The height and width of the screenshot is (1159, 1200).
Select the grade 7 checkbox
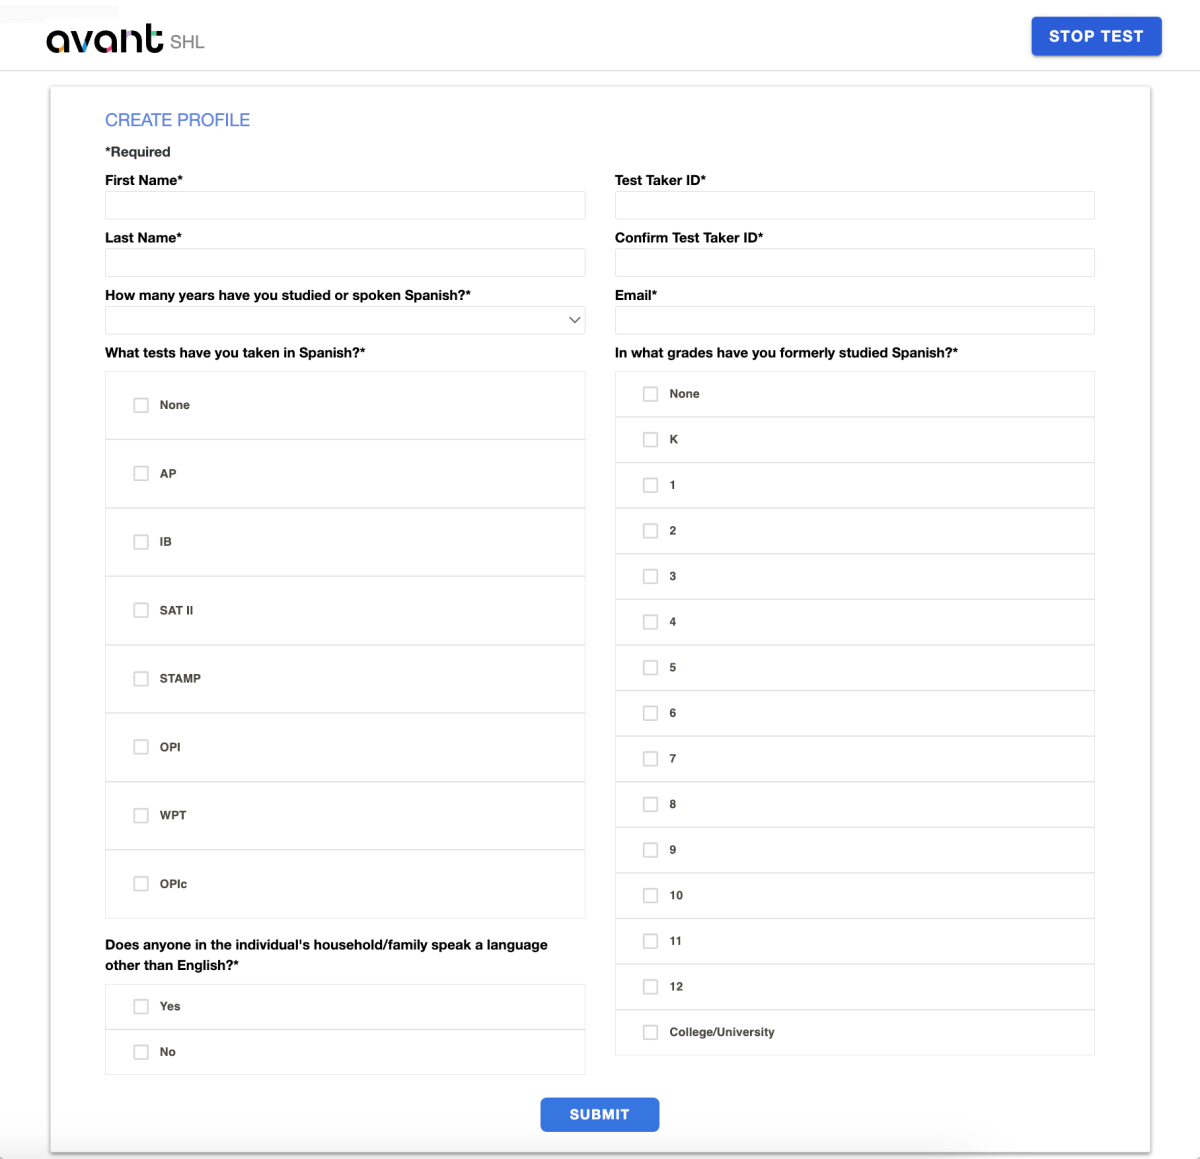pos(650,759)
